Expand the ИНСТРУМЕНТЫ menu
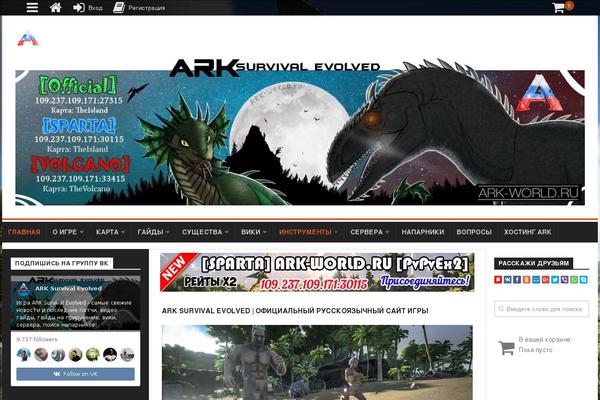 pos(308,232)
